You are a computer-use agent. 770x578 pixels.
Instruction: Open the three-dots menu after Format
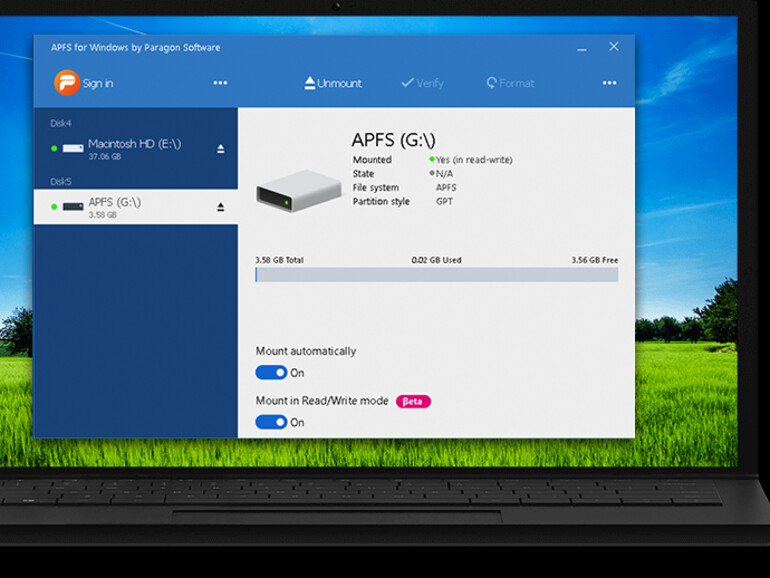tap(609, 83)
